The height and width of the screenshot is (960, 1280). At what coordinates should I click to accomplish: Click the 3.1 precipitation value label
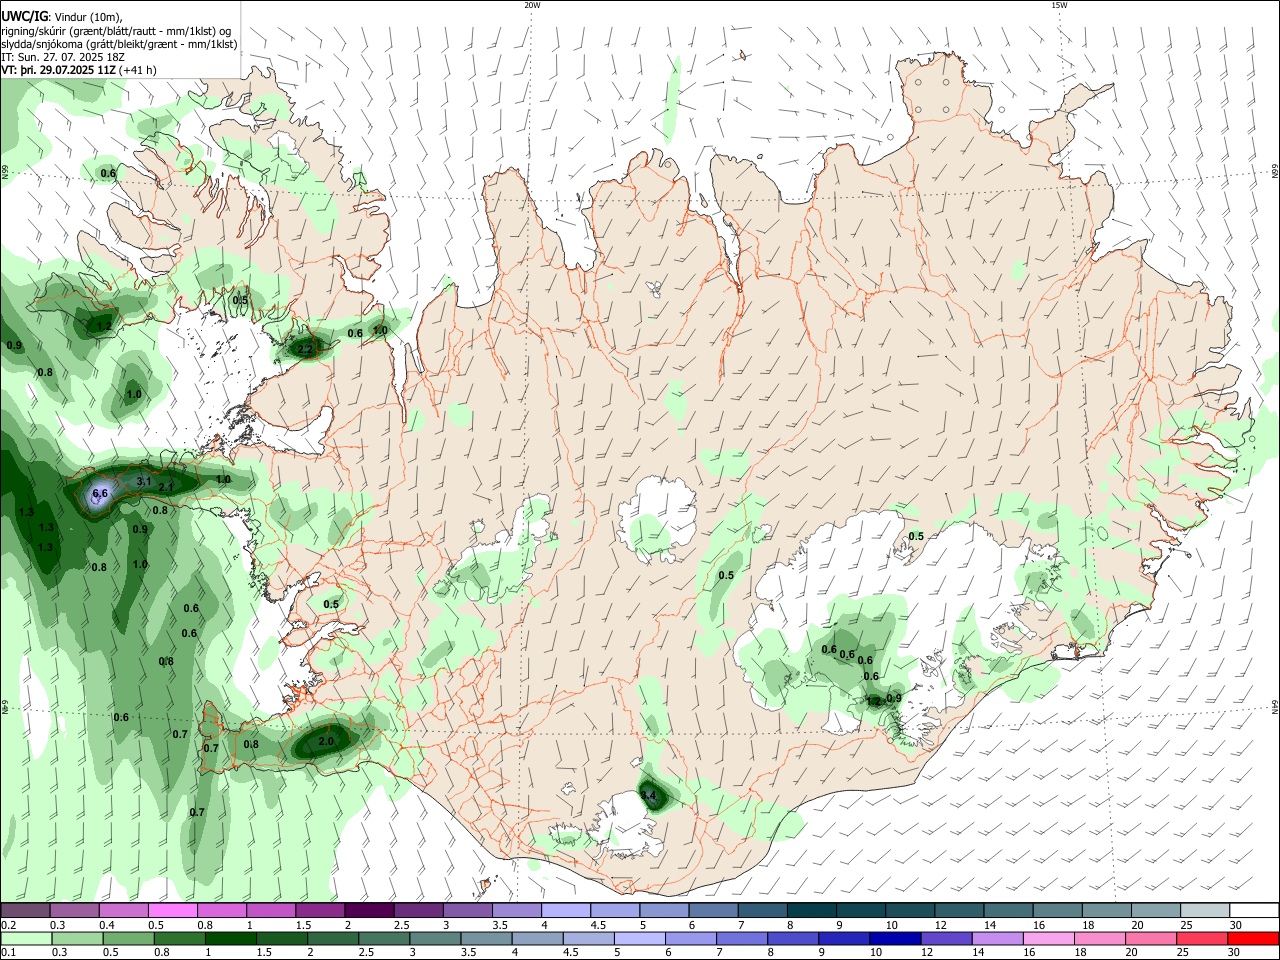click(143, 482)
